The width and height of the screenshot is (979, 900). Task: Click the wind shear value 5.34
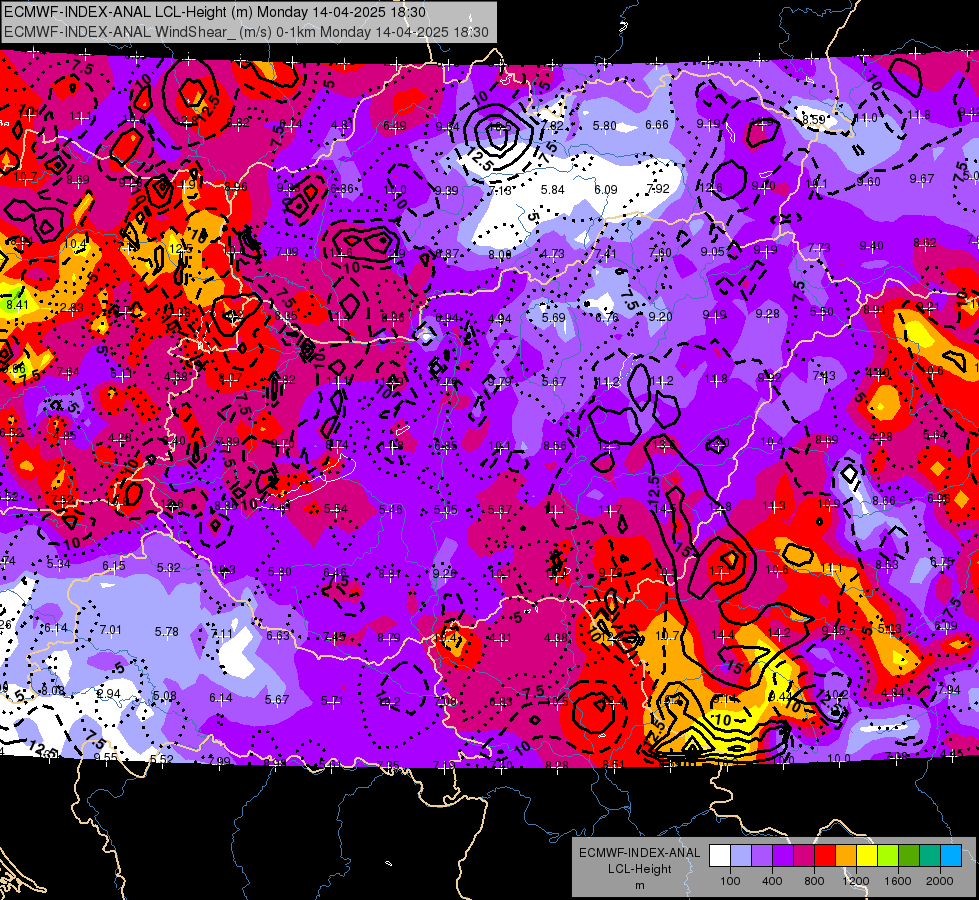click(x=58, y=564)
